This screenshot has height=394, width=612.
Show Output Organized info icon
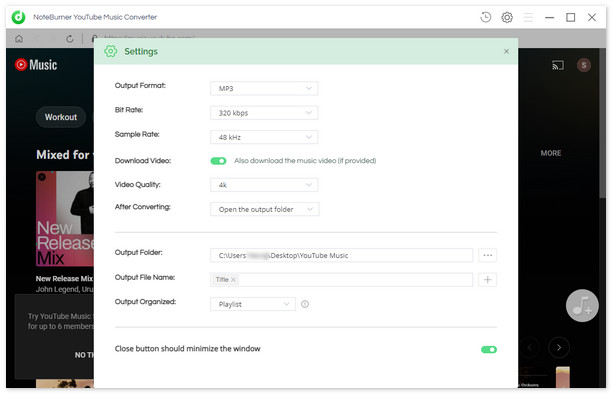[305, 304]
